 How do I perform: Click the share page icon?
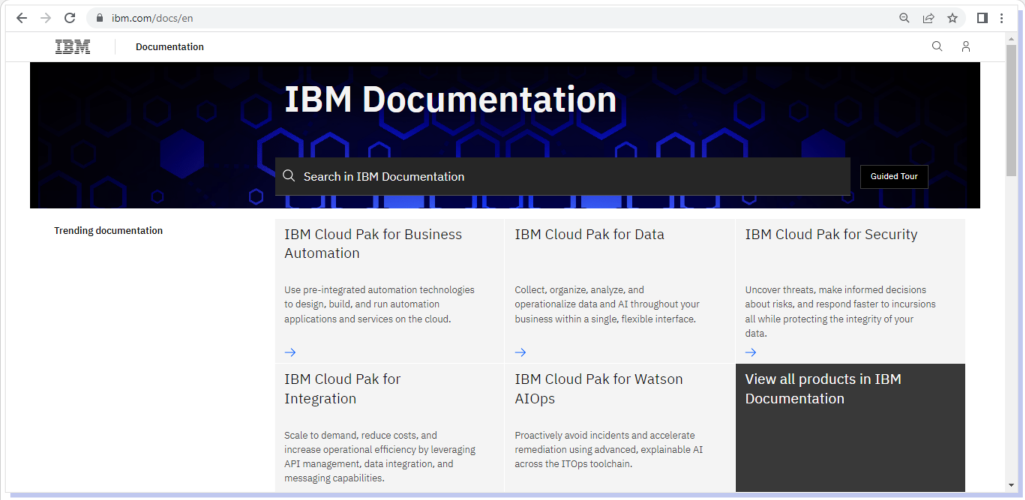[928, 18]
